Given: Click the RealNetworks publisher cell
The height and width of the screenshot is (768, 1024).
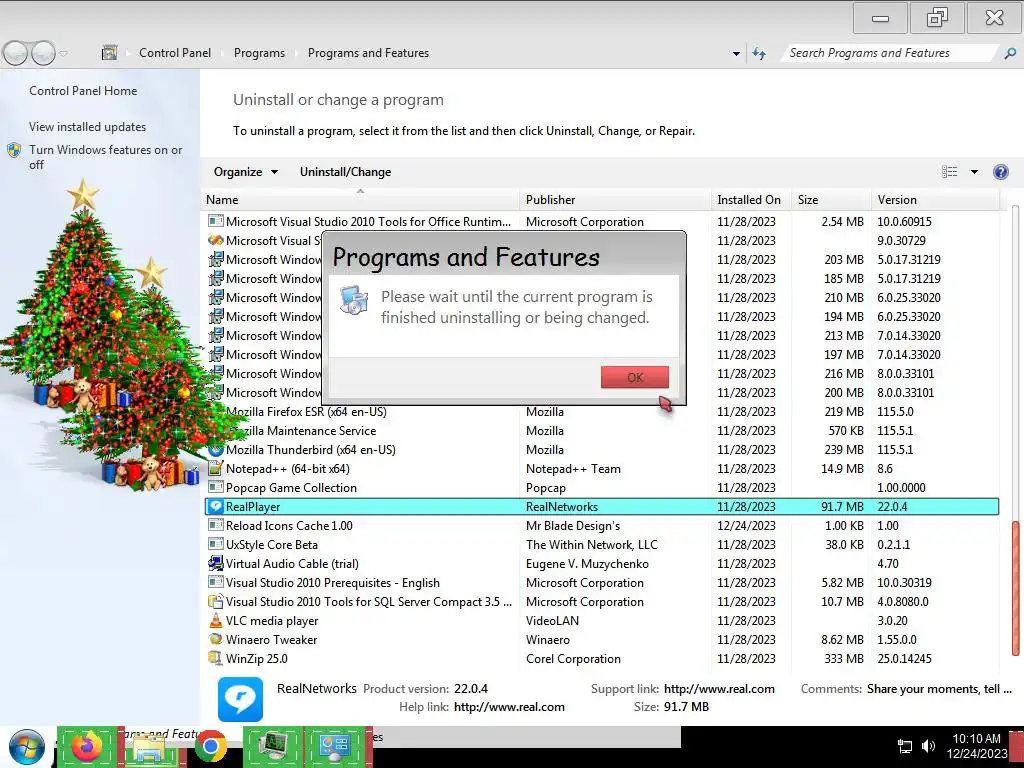Looking at the screenshot, I should [562, 507].
